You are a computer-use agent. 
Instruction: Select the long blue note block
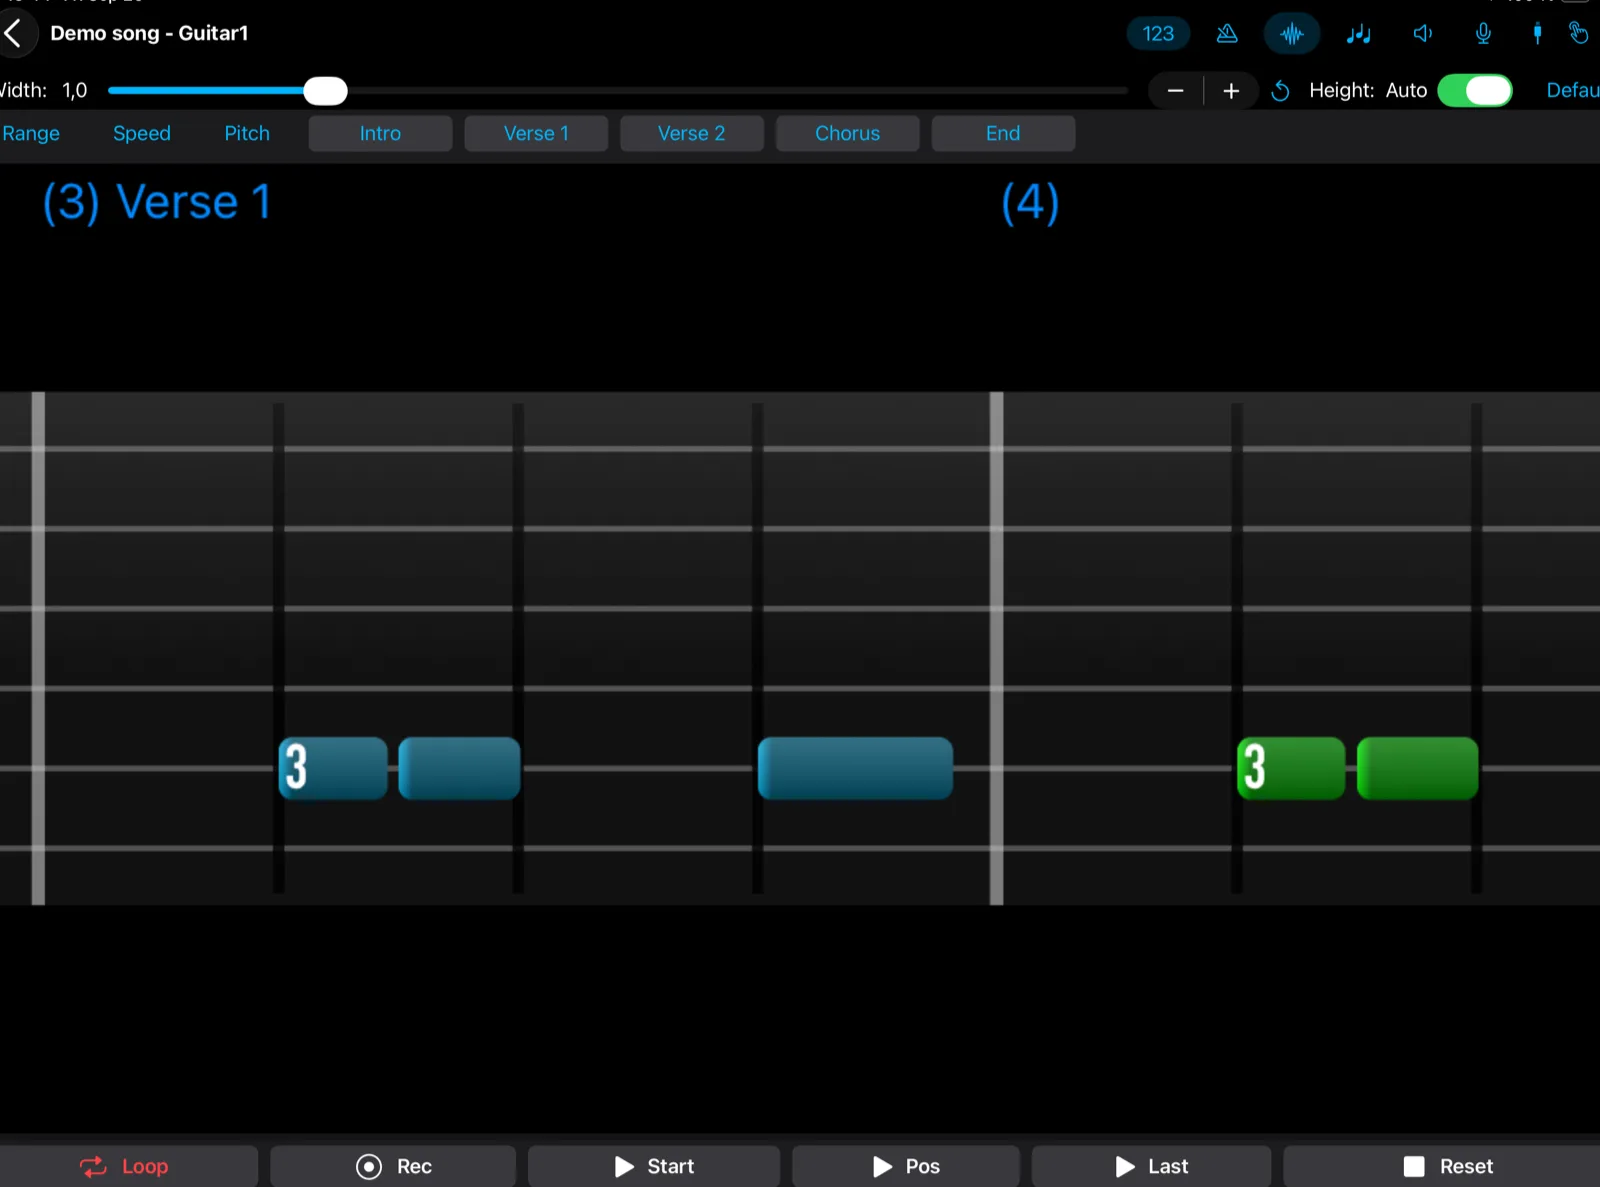pyautogui.click(x=855, y=768)
